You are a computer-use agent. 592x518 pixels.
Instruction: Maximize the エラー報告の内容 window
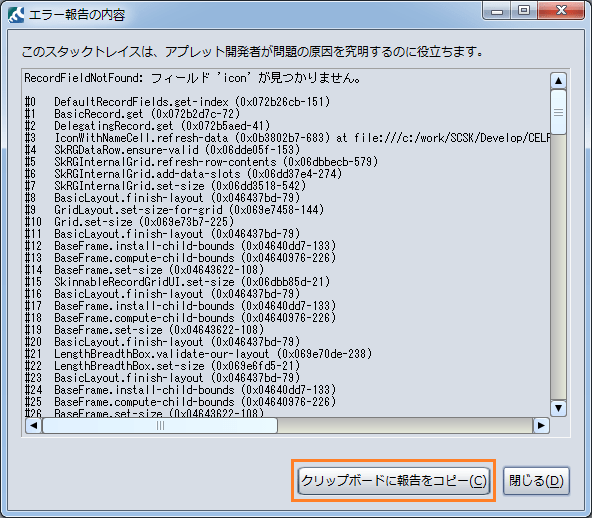click(524, 11)
